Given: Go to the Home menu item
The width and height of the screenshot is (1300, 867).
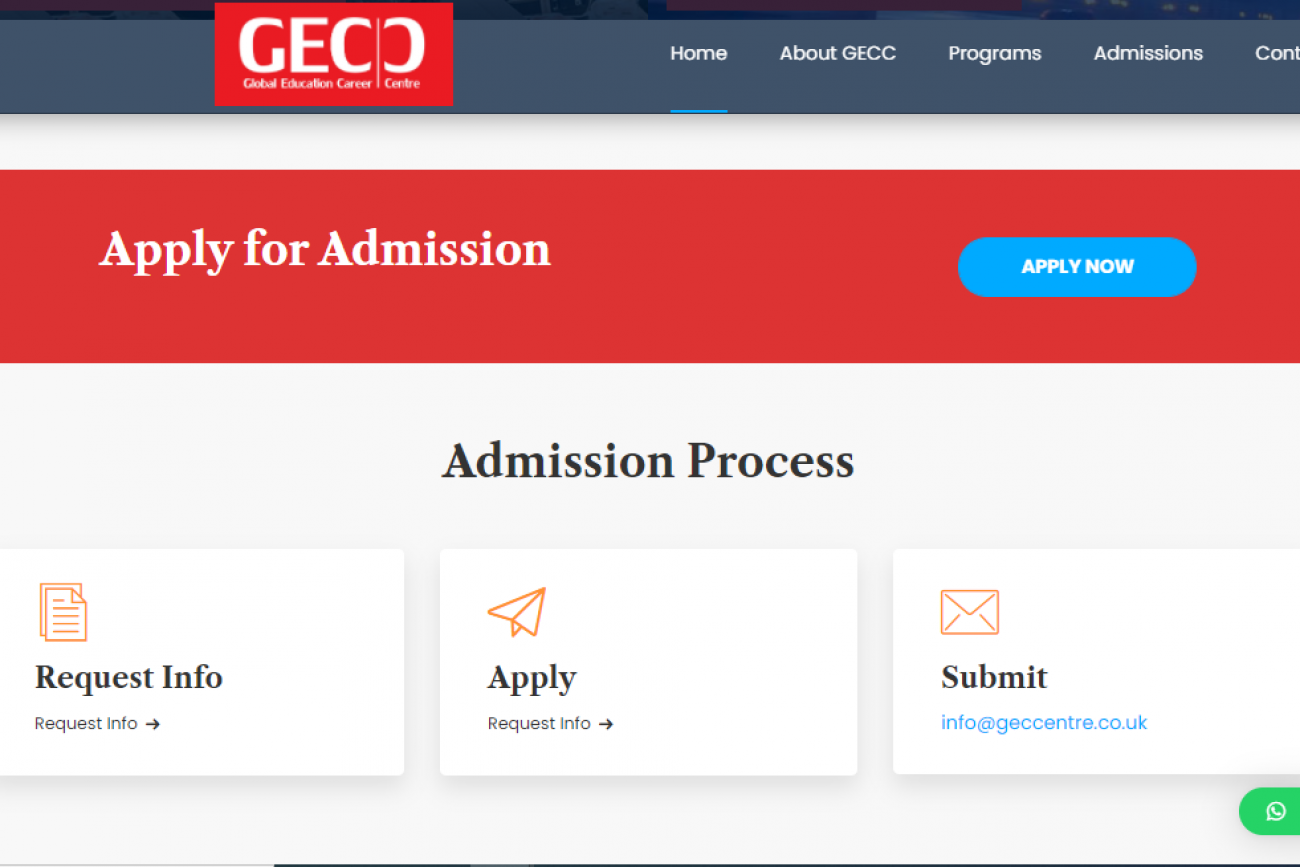Looking at the screenshot, I should tap(698, 54).
